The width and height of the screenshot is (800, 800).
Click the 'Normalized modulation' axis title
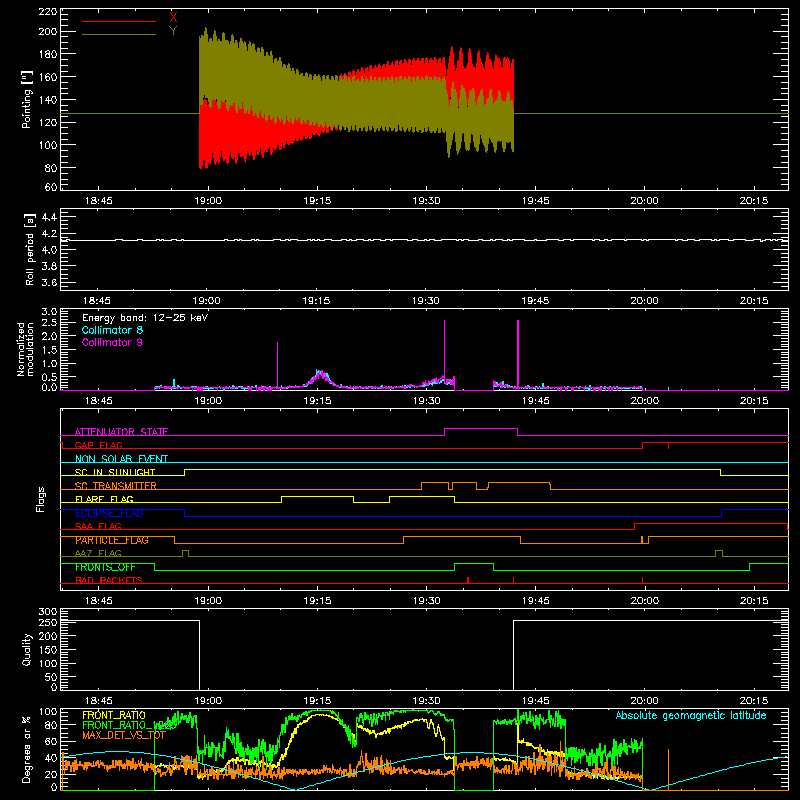(x=26, y=349)
